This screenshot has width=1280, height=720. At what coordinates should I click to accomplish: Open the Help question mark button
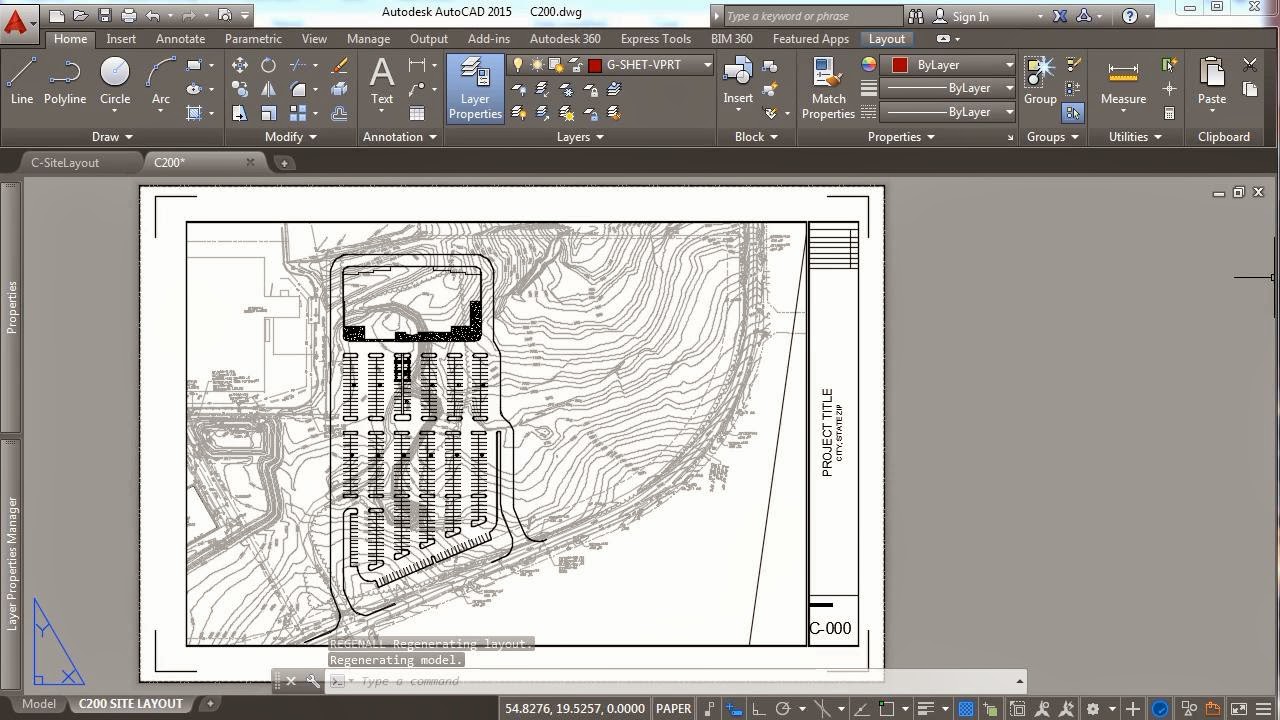[1129, 16]
